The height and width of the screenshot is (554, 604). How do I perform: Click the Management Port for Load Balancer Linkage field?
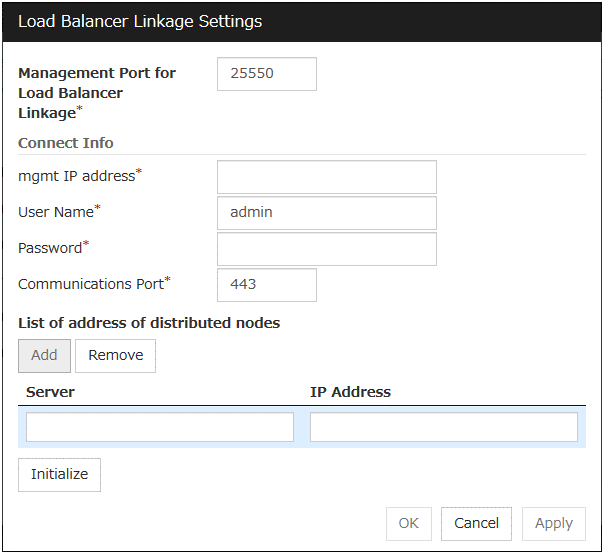pos(266,74)
